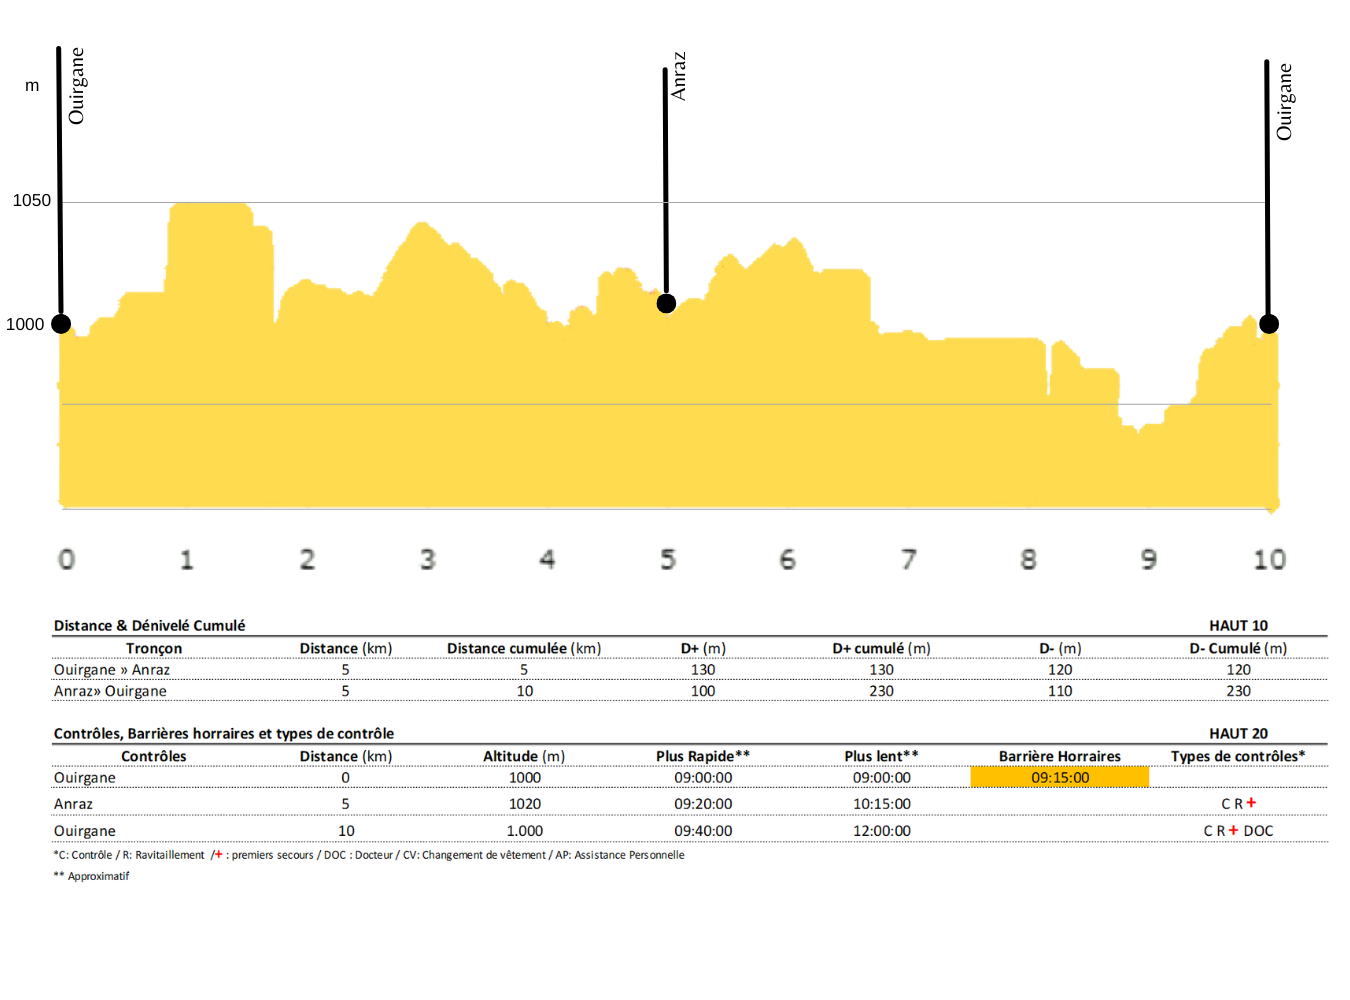Click the 1050 altitude axis label
1350x1000 pixels.
tap(31, 201)
